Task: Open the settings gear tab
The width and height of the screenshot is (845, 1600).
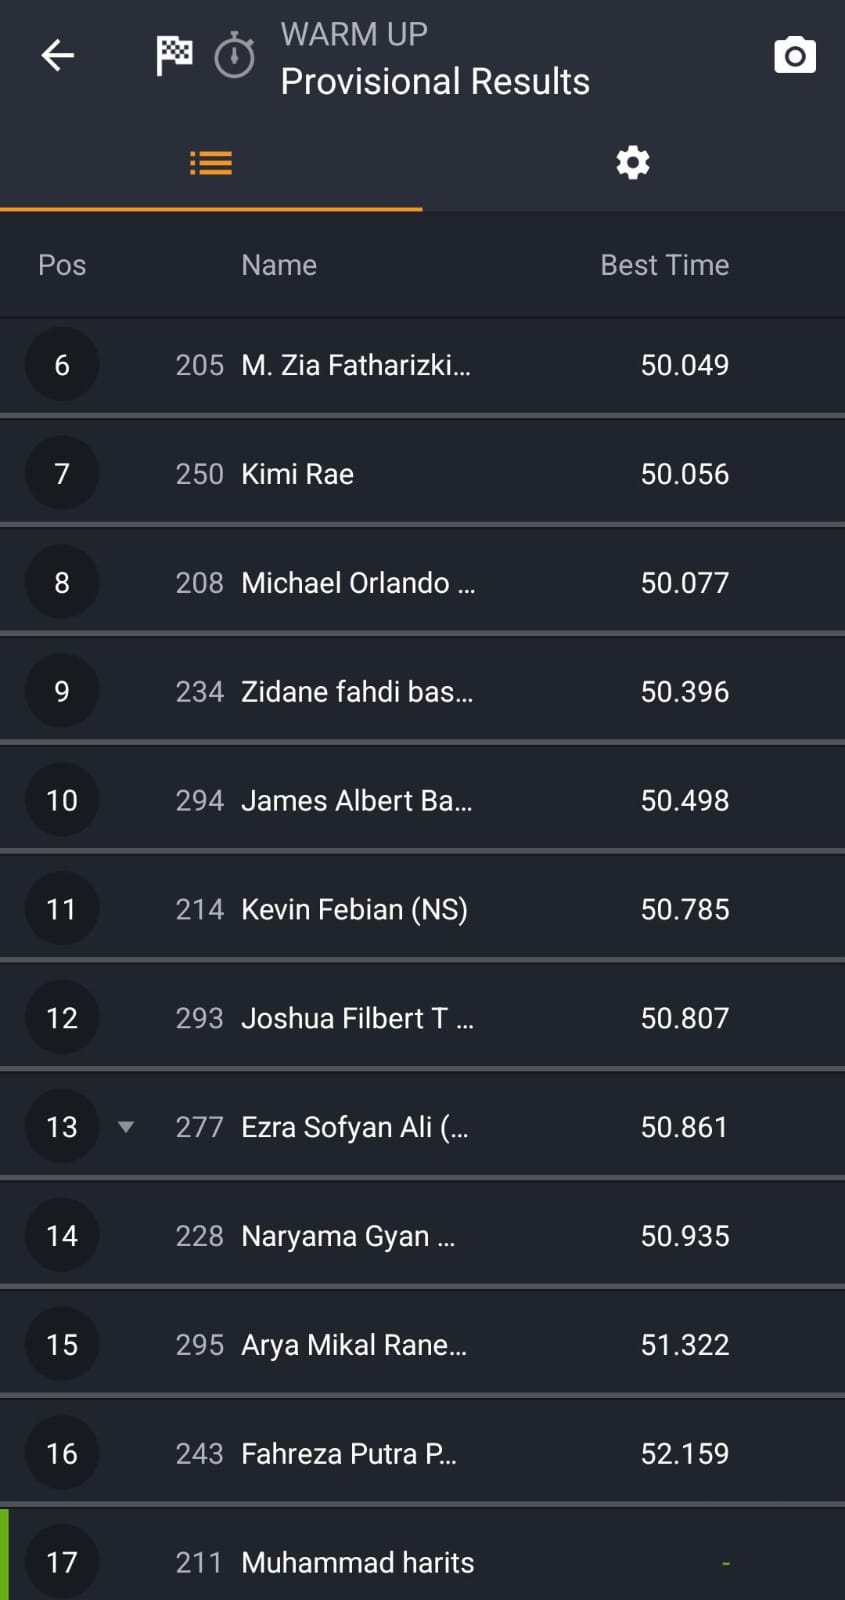Action: pyautogui.click(x=633, y=163)
